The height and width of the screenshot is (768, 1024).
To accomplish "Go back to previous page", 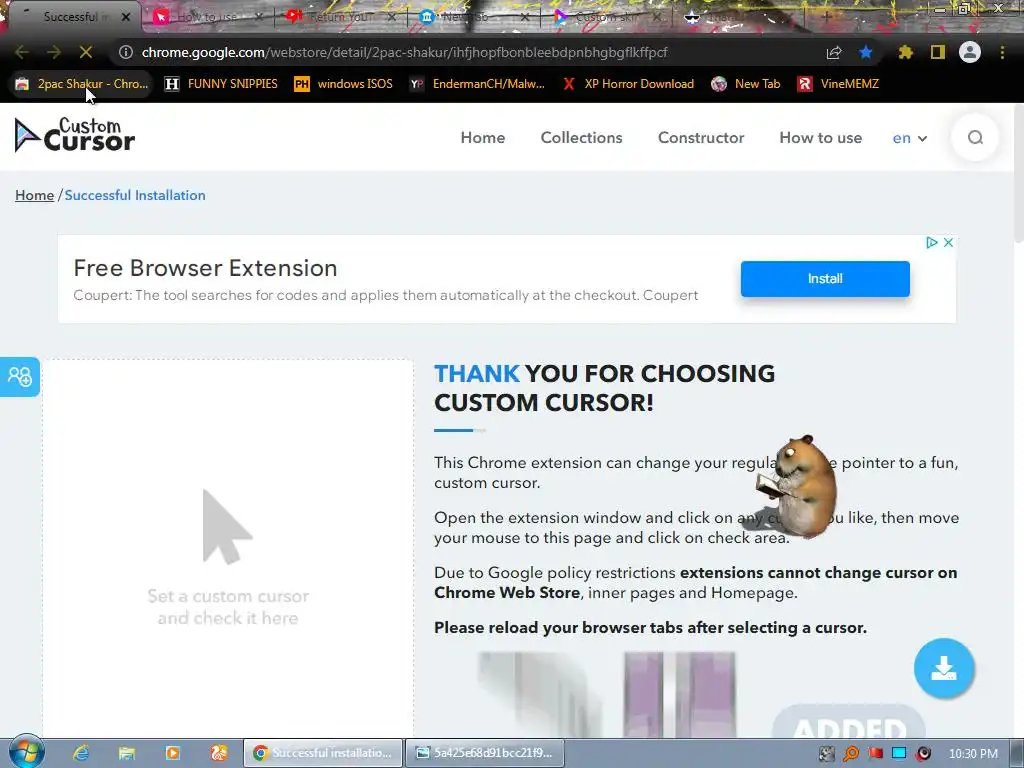I will click(22, 52).
